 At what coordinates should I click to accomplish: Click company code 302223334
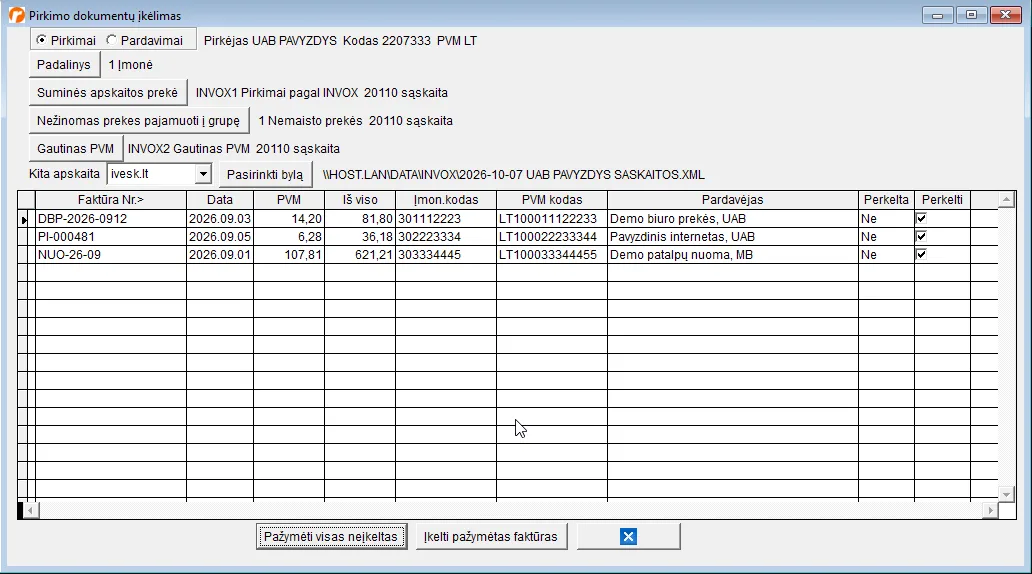pyautogui.click(x=446, y=236)
